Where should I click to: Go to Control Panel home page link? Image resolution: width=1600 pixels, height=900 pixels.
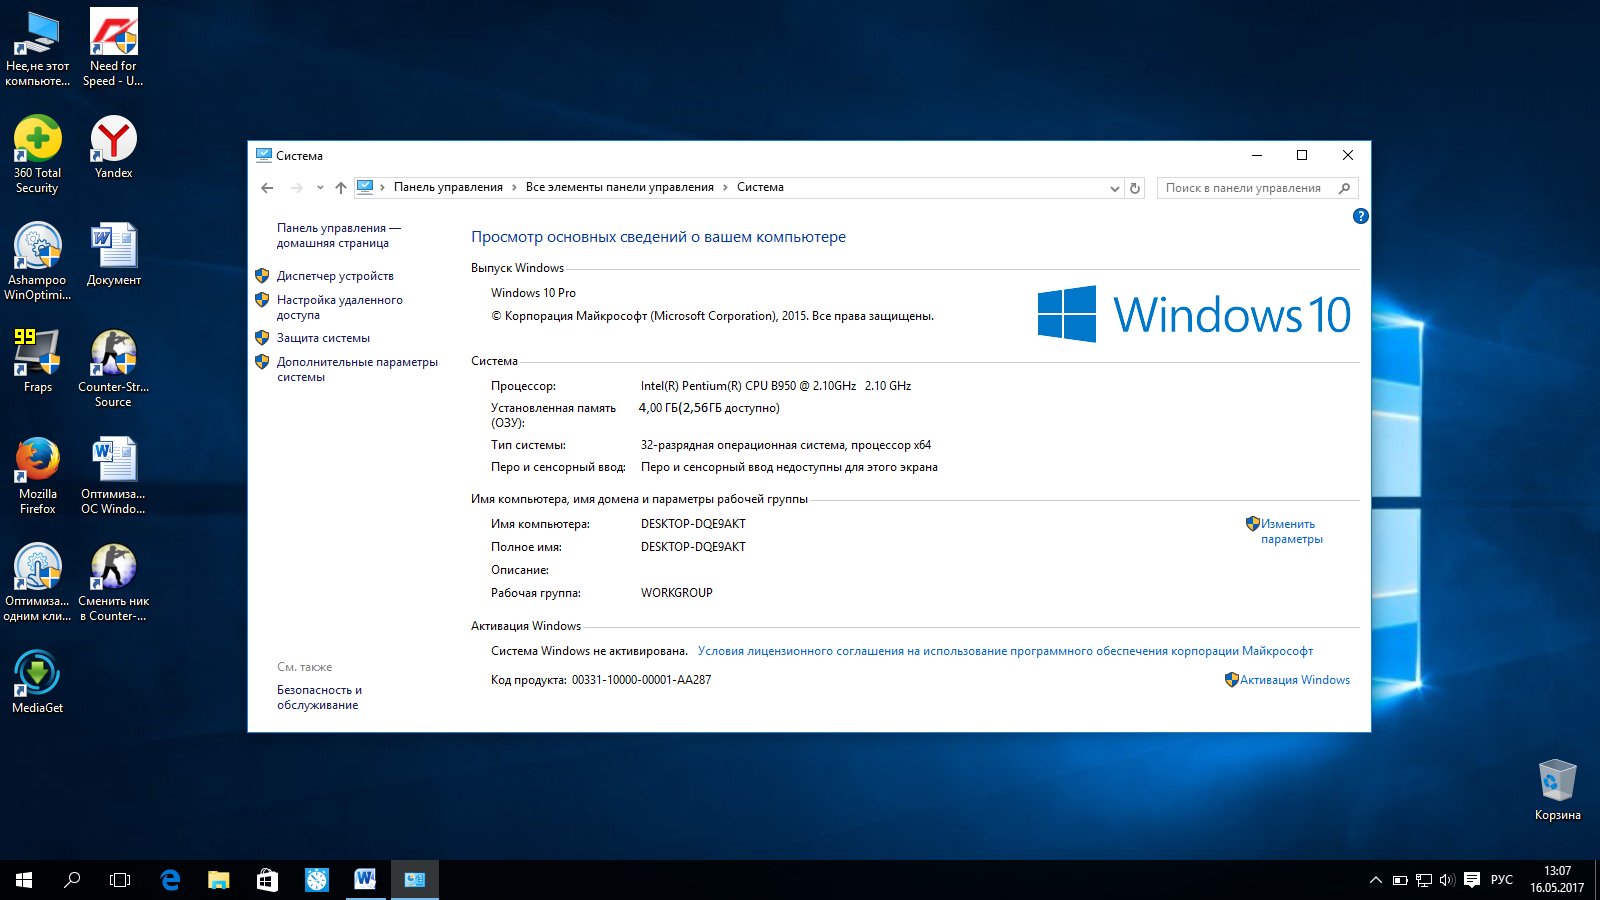pos(338,235)
